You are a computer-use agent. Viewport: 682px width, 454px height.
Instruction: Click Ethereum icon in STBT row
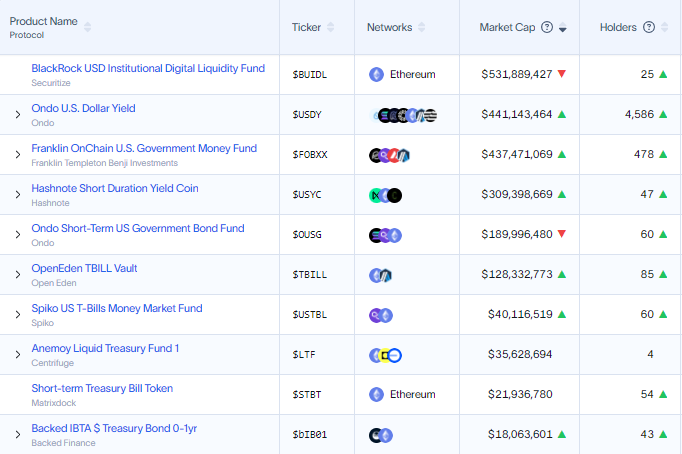377,394
